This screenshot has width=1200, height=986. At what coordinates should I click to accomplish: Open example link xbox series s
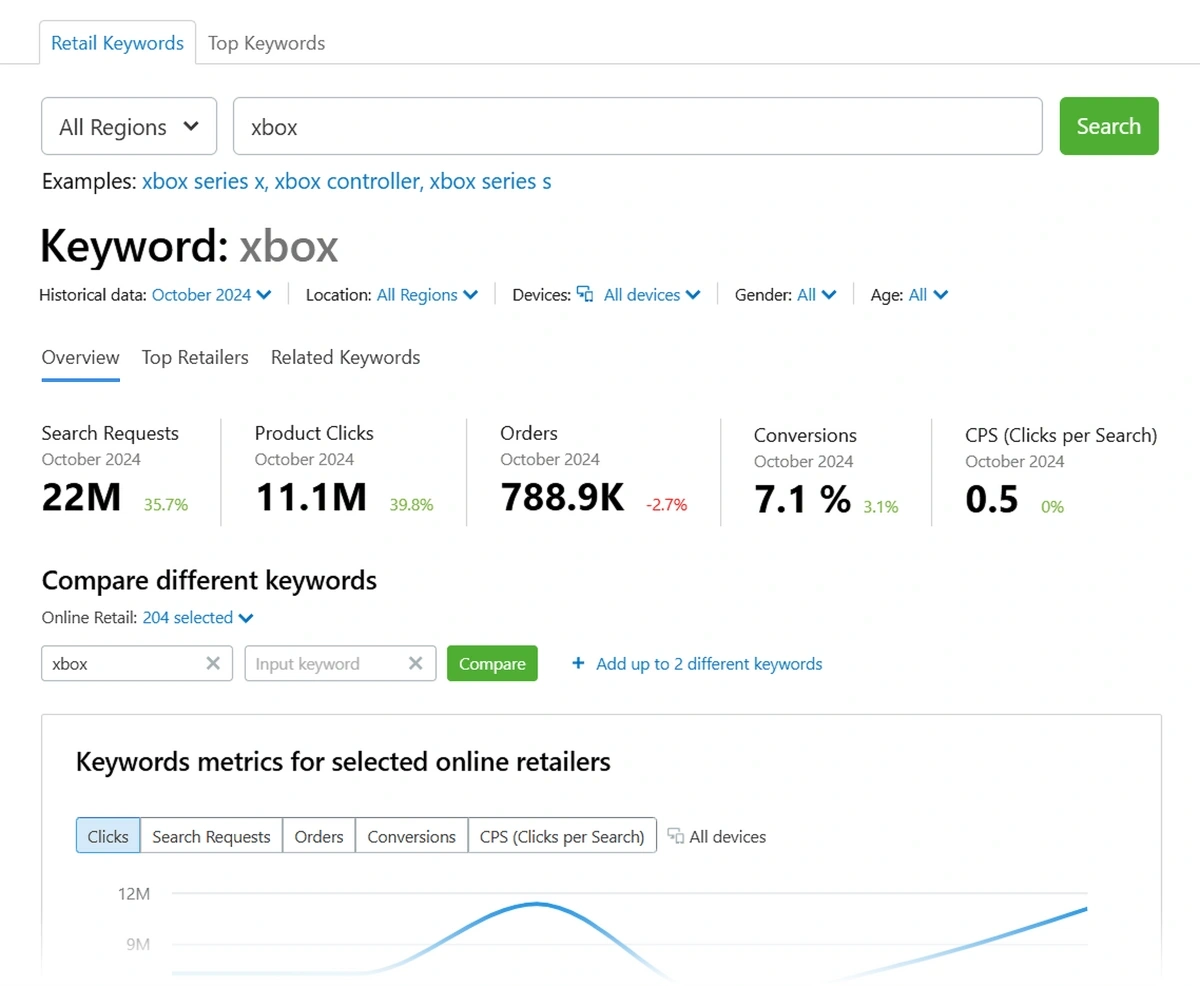pos(490,182)
